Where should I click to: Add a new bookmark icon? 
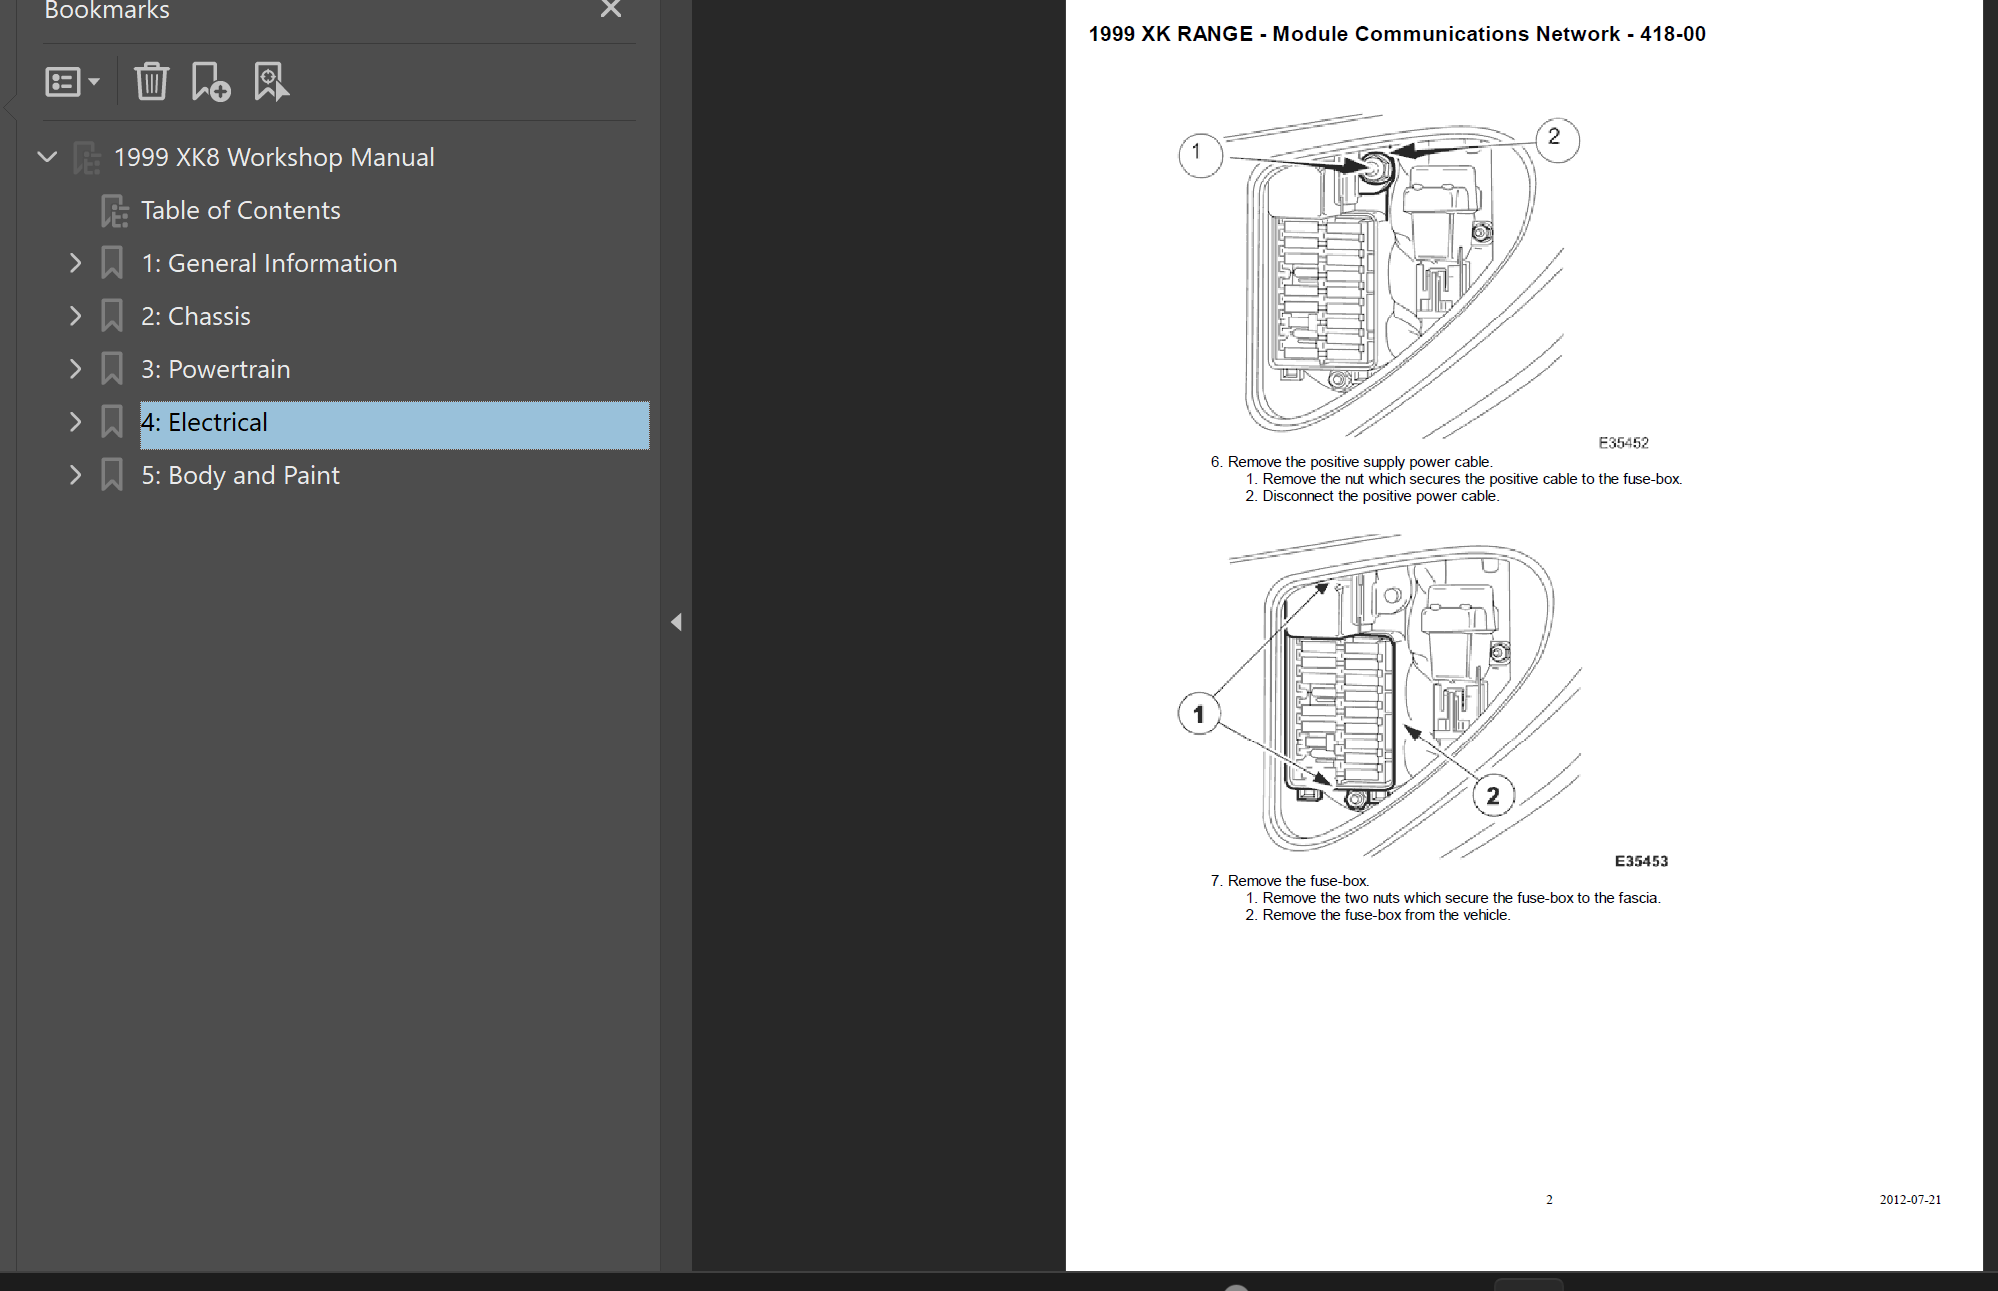coord(210,82)
